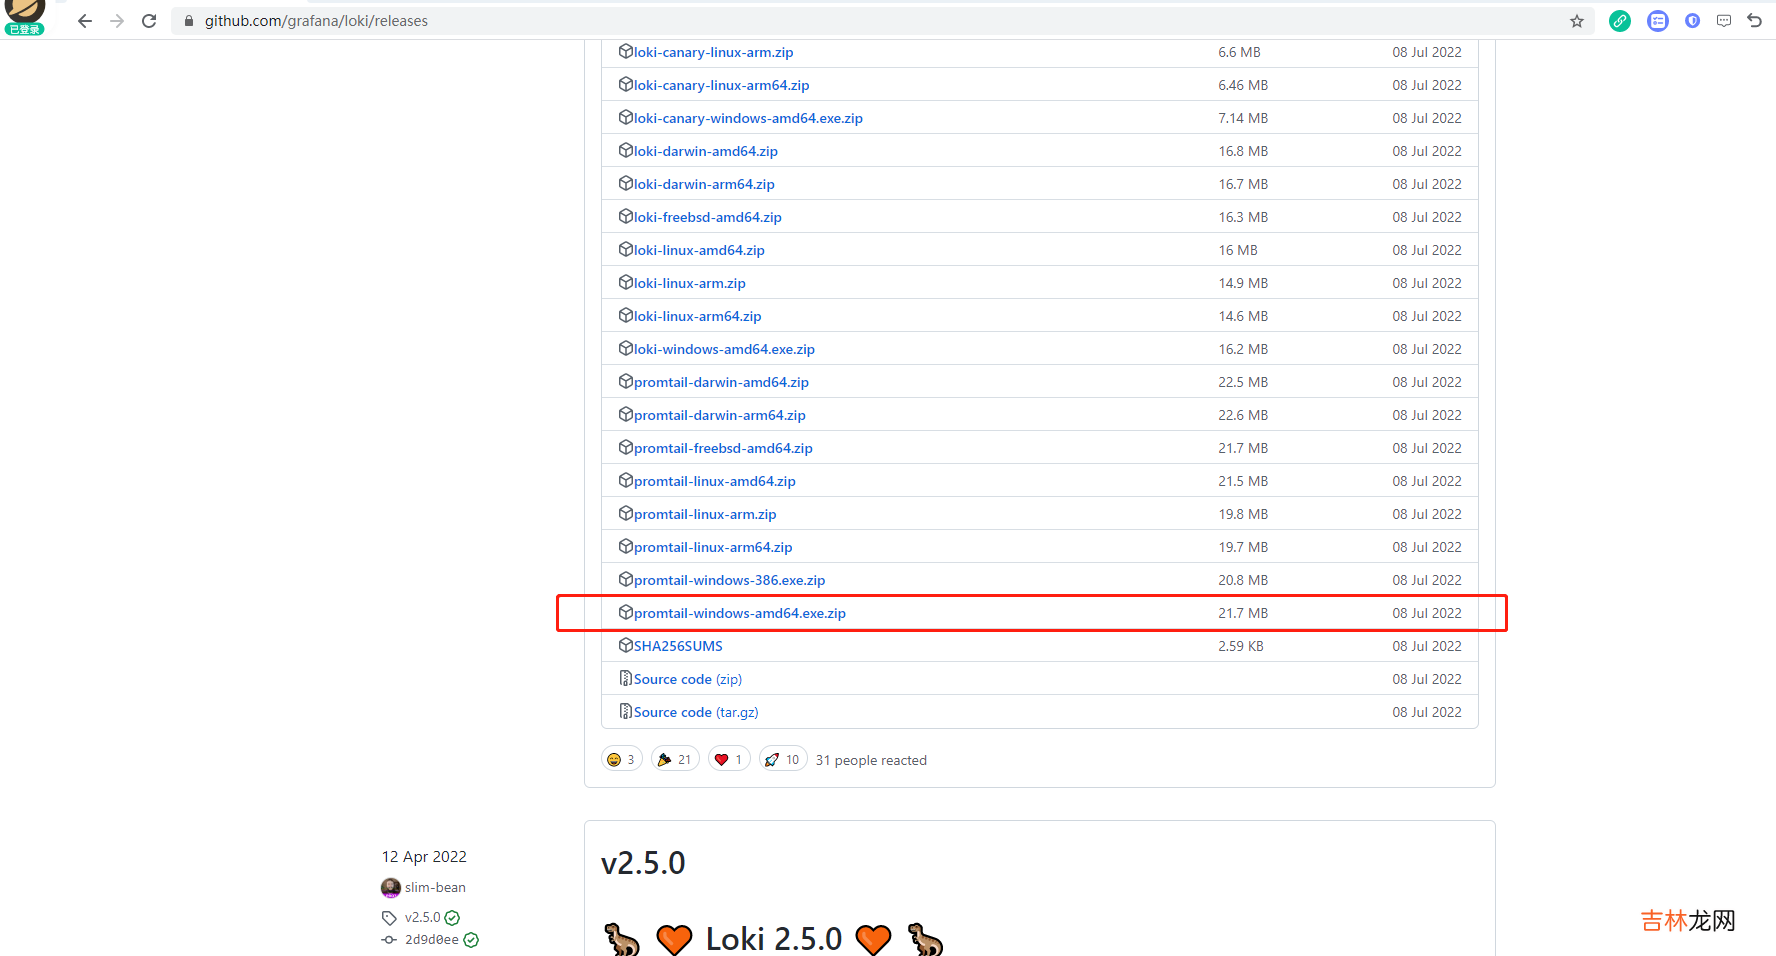Bookmark this page with the star icon
Image resolution: width=1776 pixels, height=956 pixels.
tap(1577, 21)
